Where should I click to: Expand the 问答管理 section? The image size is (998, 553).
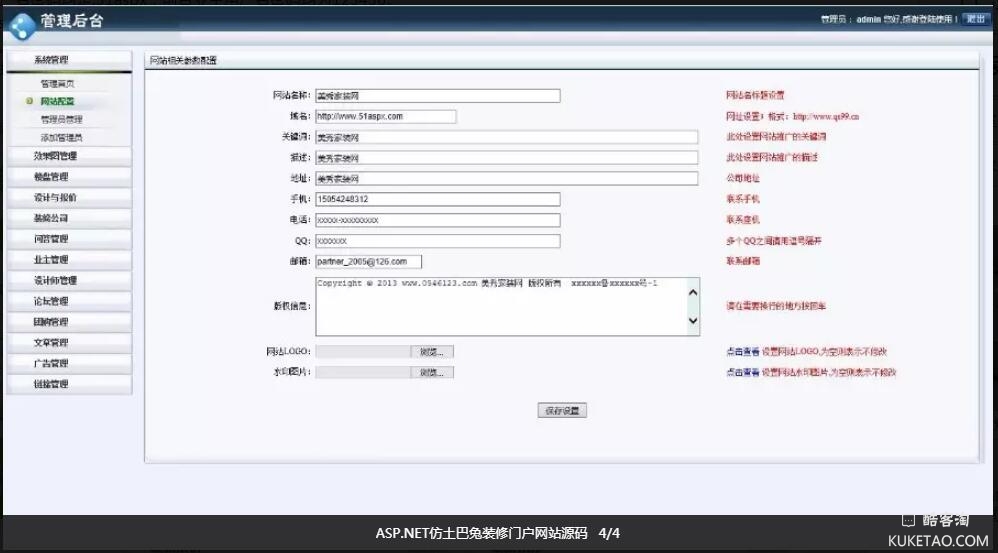pos(69,239)
